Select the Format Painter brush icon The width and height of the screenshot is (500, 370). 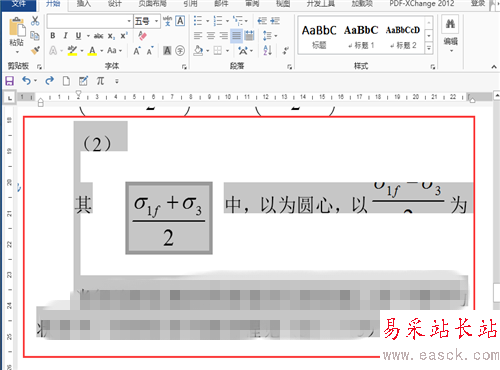pyautogui.click(x=35, y=50)
